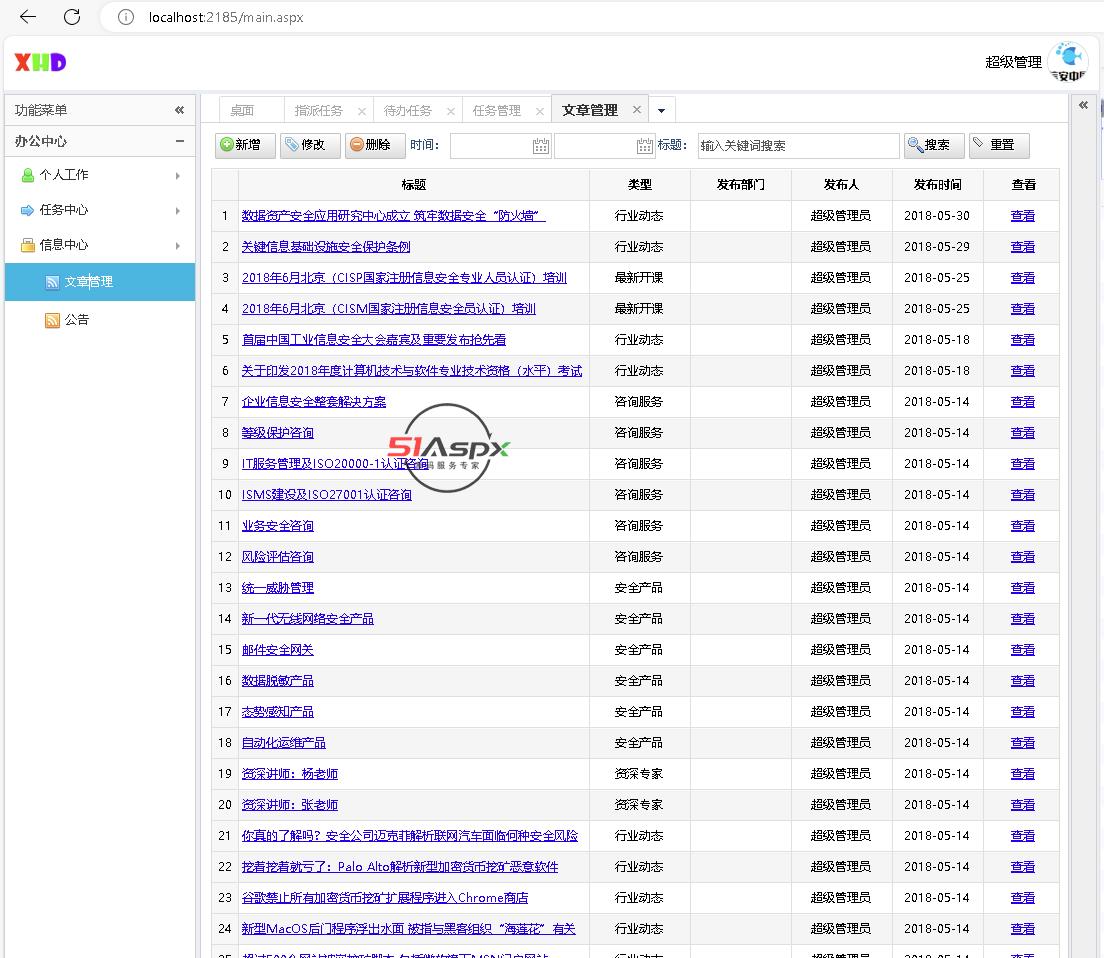The height and width of the screenshot is (958, 1104).
Task: Open article 关键信息基础设施安全保护条例
Action: 325,247
